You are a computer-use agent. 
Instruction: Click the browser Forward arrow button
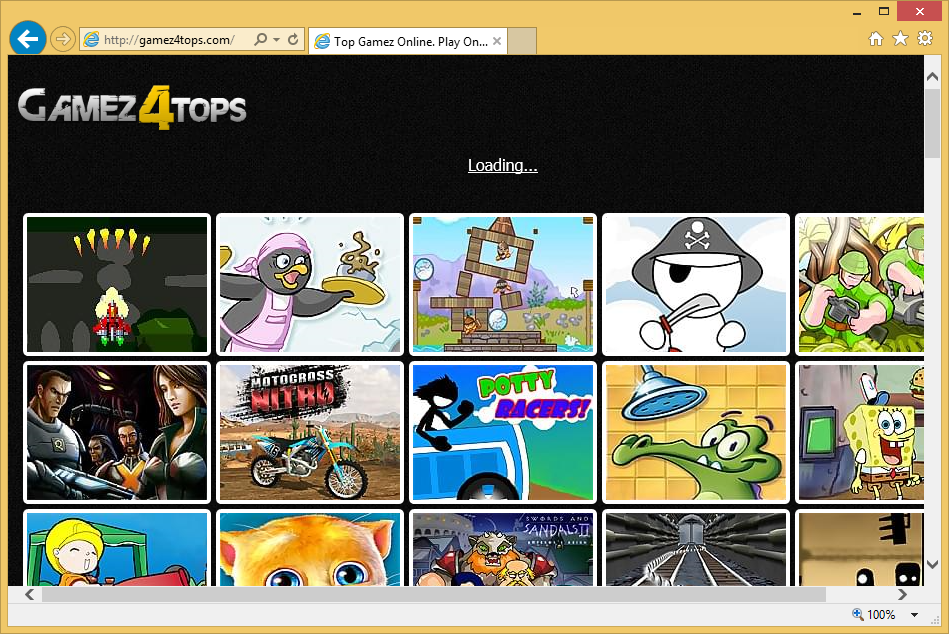[62, 39]
